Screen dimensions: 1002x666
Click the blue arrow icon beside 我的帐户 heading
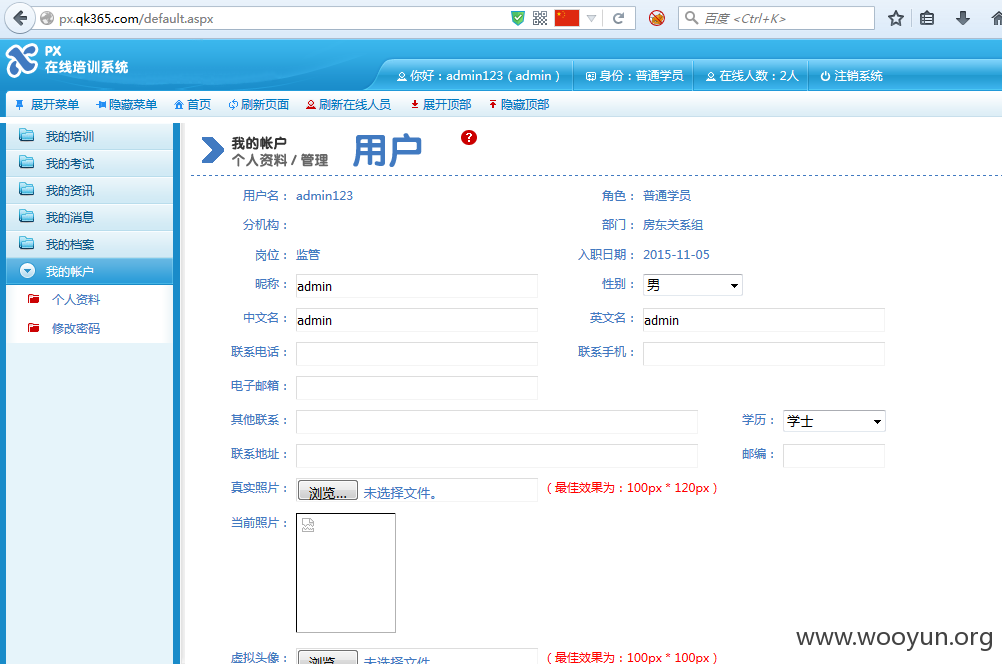point(212,151)
